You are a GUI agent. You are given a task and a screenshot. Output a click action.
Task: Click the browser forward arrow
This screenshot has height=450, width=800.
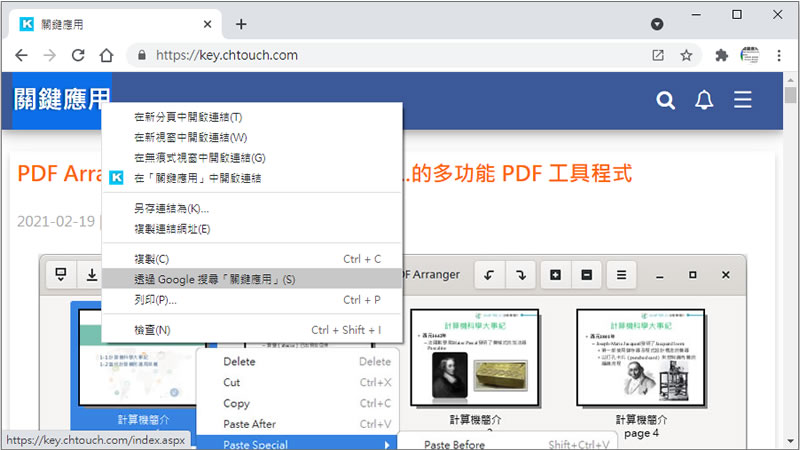point(49,55)
